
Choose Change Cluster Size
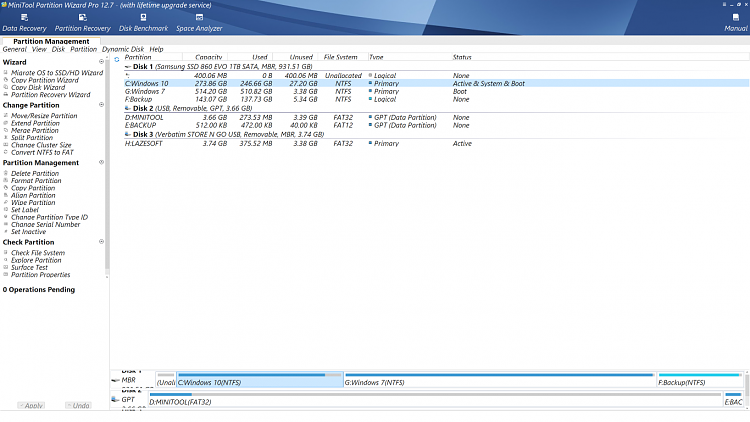click(x=41, y=145)
